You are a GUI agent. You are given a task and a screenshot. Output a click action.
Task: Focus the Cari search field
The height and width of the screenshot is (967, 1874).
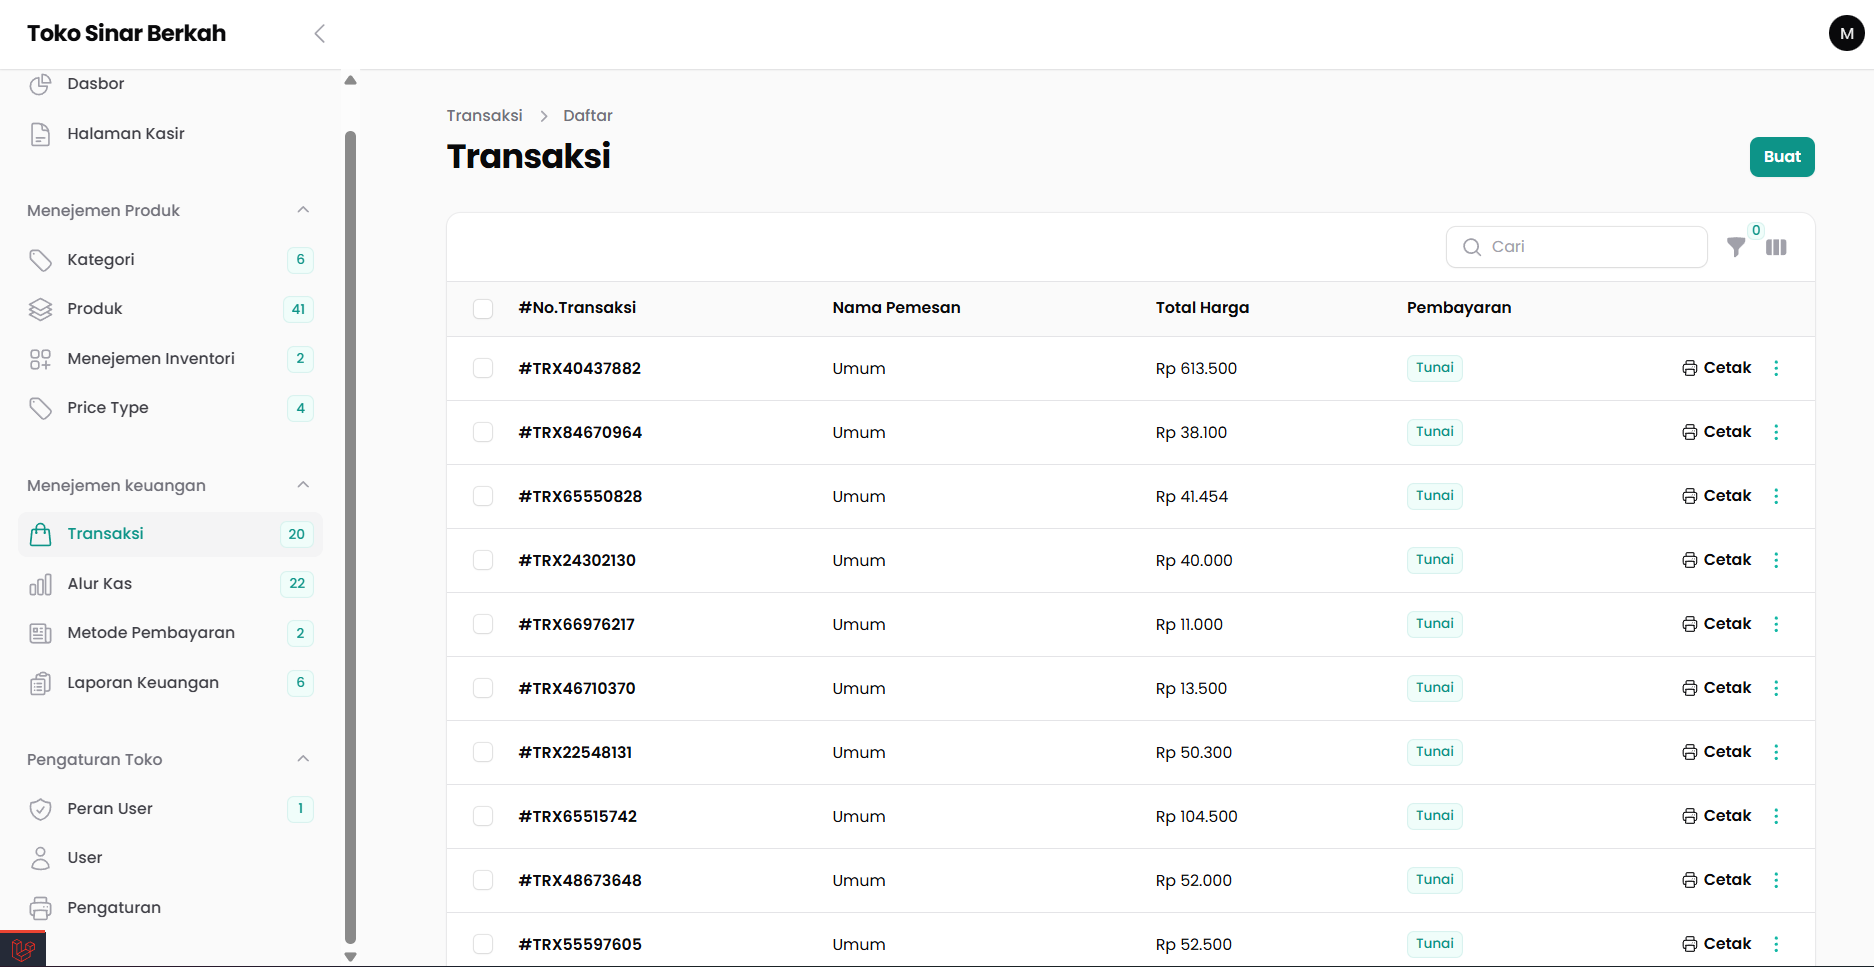[x=1577, y=247]
